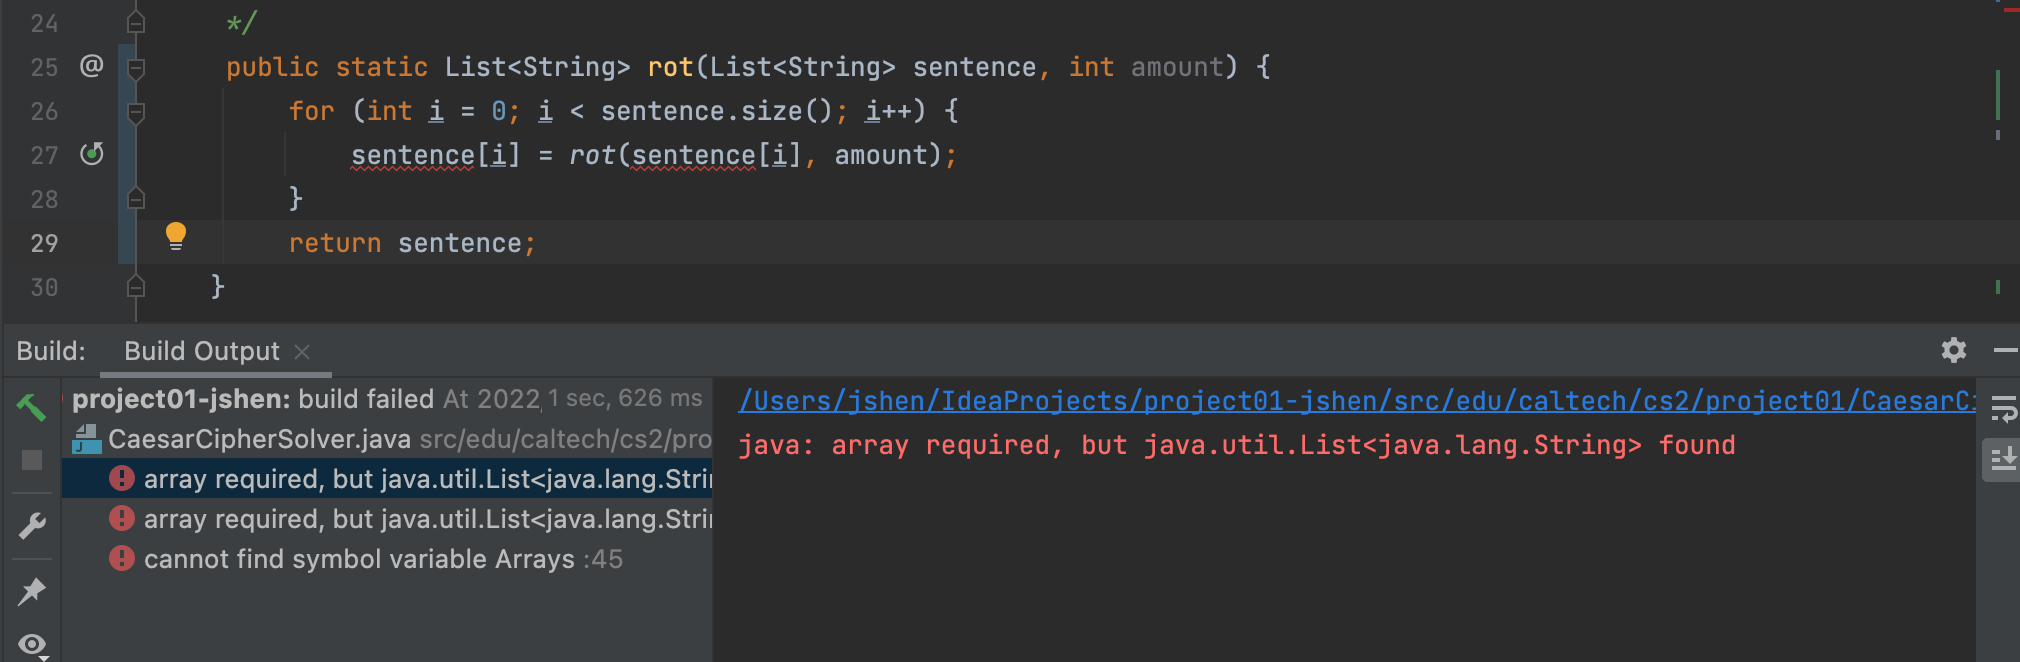Toggle the eye view filter icon
The width and height of the screenshot is (2020, 662).
32,644
